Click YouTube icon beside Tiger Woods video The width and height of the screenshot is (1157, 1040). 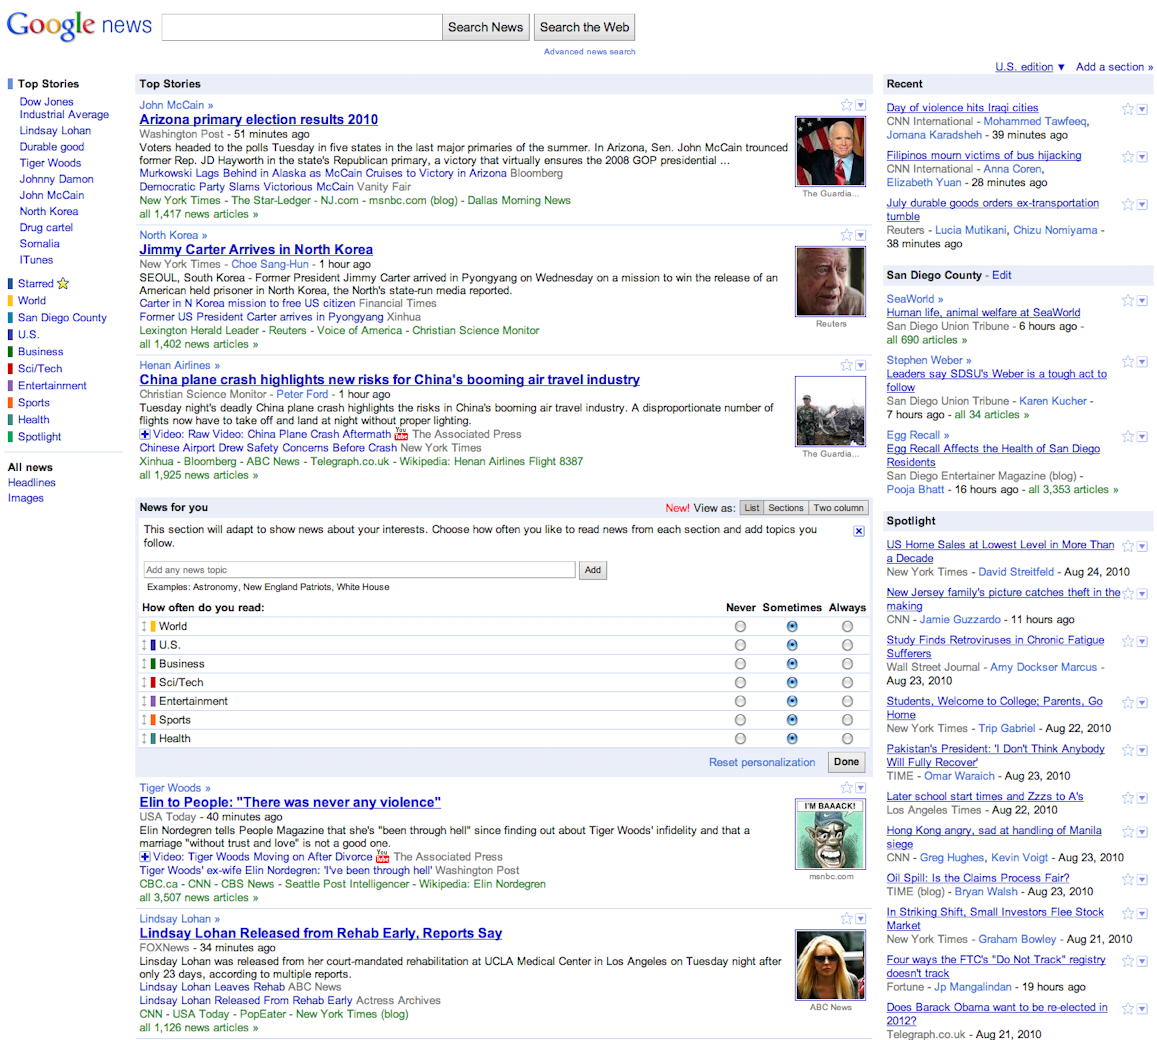point(382,857)
